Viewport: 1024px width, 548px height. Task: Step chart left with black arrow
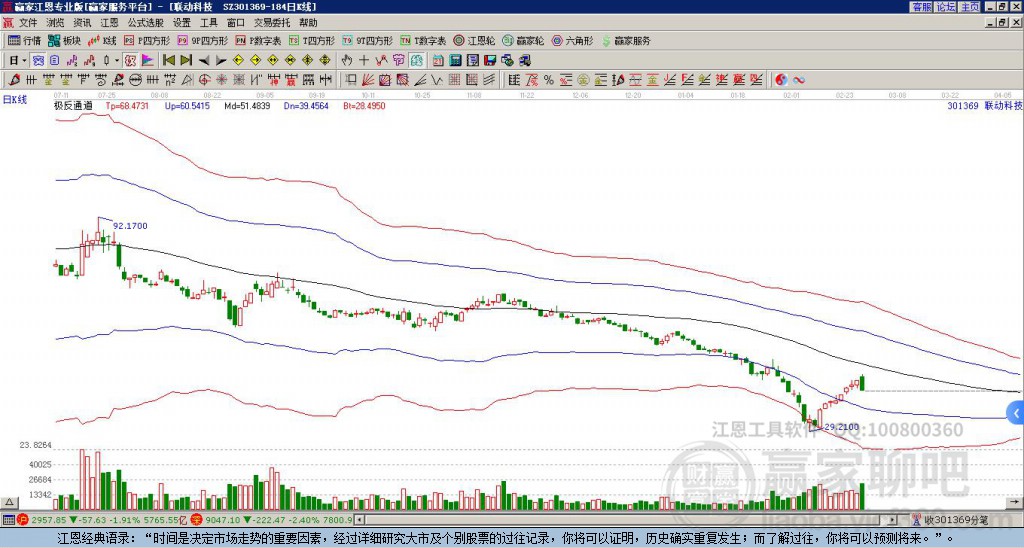coord(204,61)
